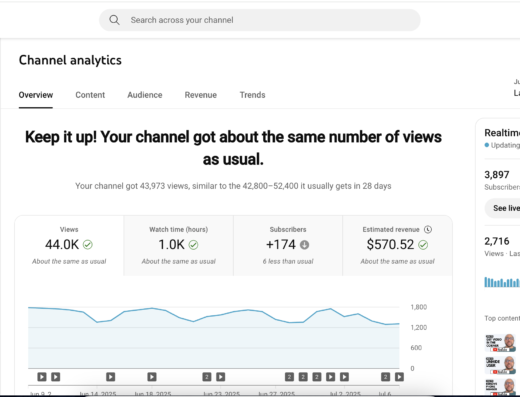Select the Views metric card

click(69, 246)
